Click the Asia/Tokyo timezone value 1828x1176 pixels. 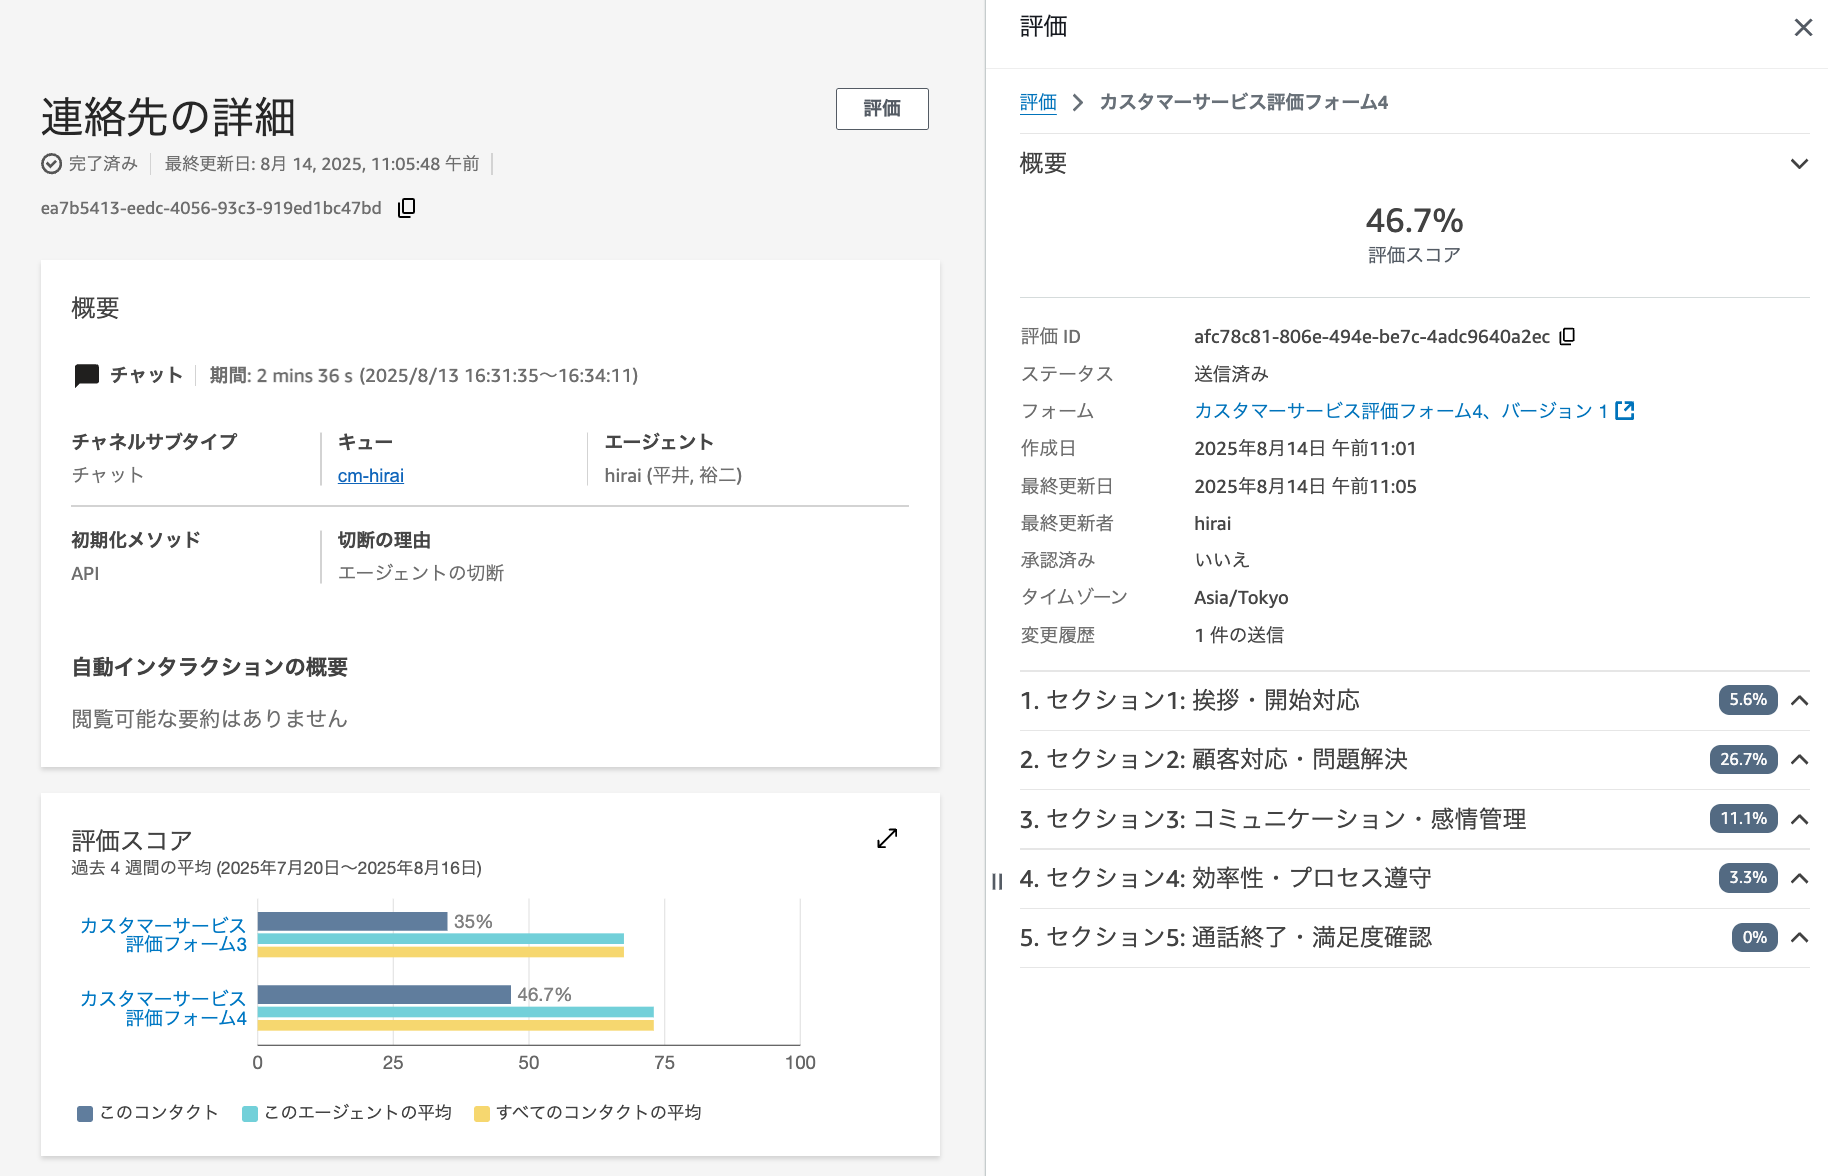[1241, 597]
